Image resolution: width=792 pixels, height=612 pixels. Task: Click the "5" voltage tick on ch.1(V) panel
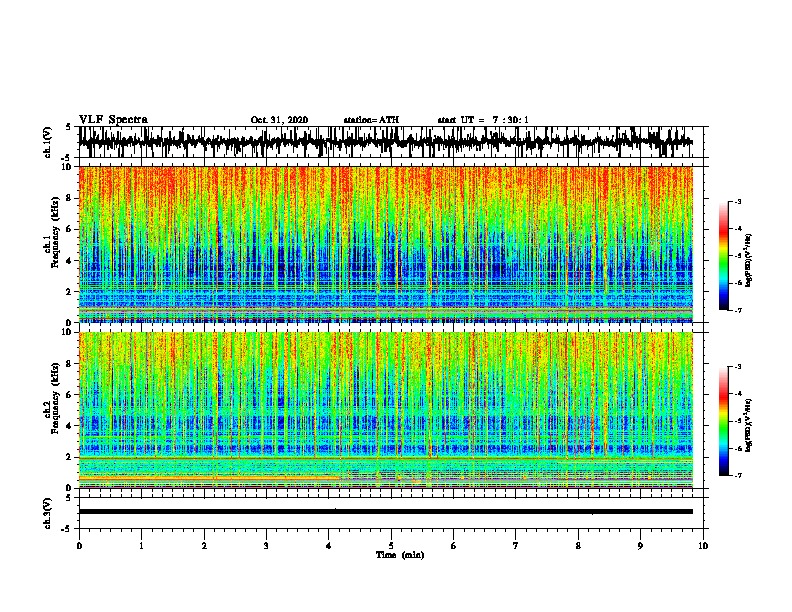(68, 127)
